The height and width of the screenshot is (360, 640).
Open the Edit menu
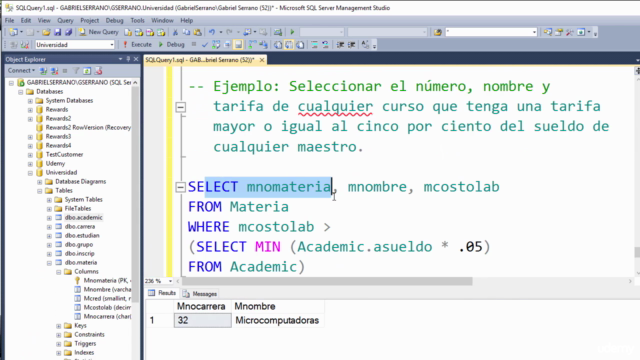(x=26, y=20)
